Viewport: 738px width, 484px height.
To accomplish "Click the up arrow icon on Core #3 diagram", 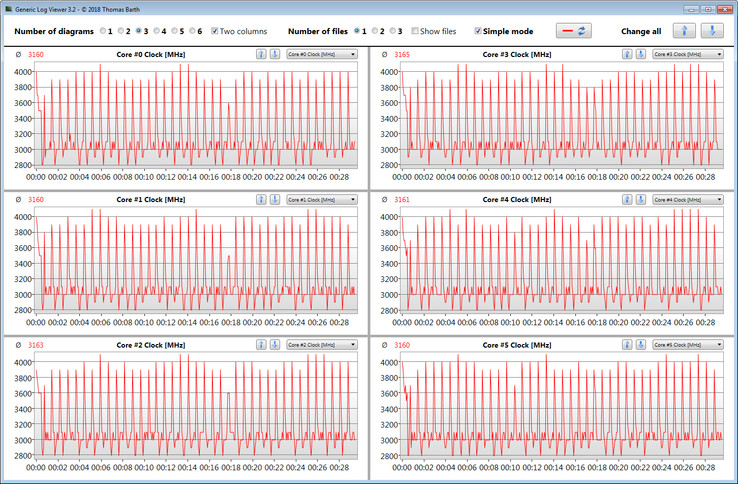I will [627, 54].
